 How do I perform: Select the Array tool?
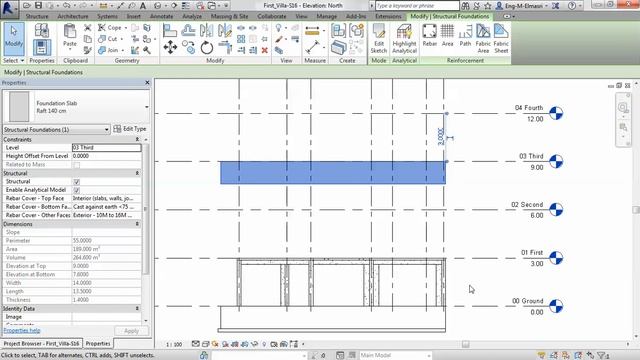pyautogui.click(x=241, y=39)
